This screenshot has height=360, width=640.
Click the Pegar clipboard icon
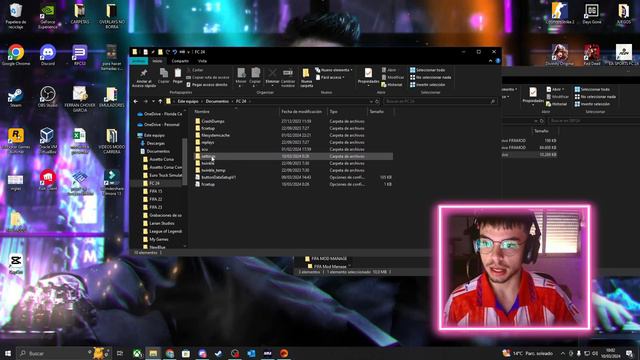(x=178, y=73)
